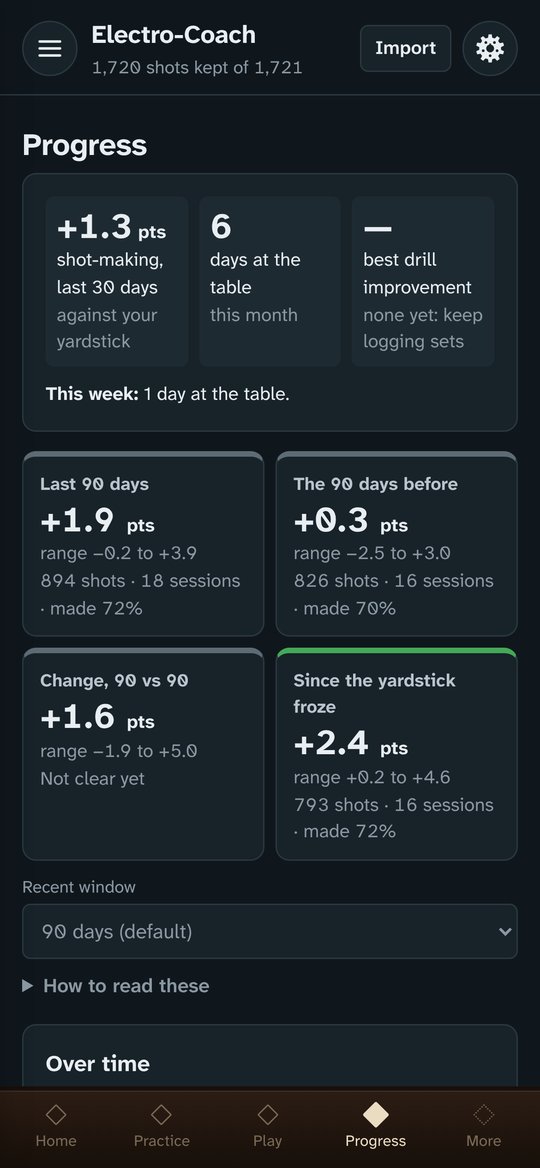Tap the Play diamond icon

point(267,1114)
